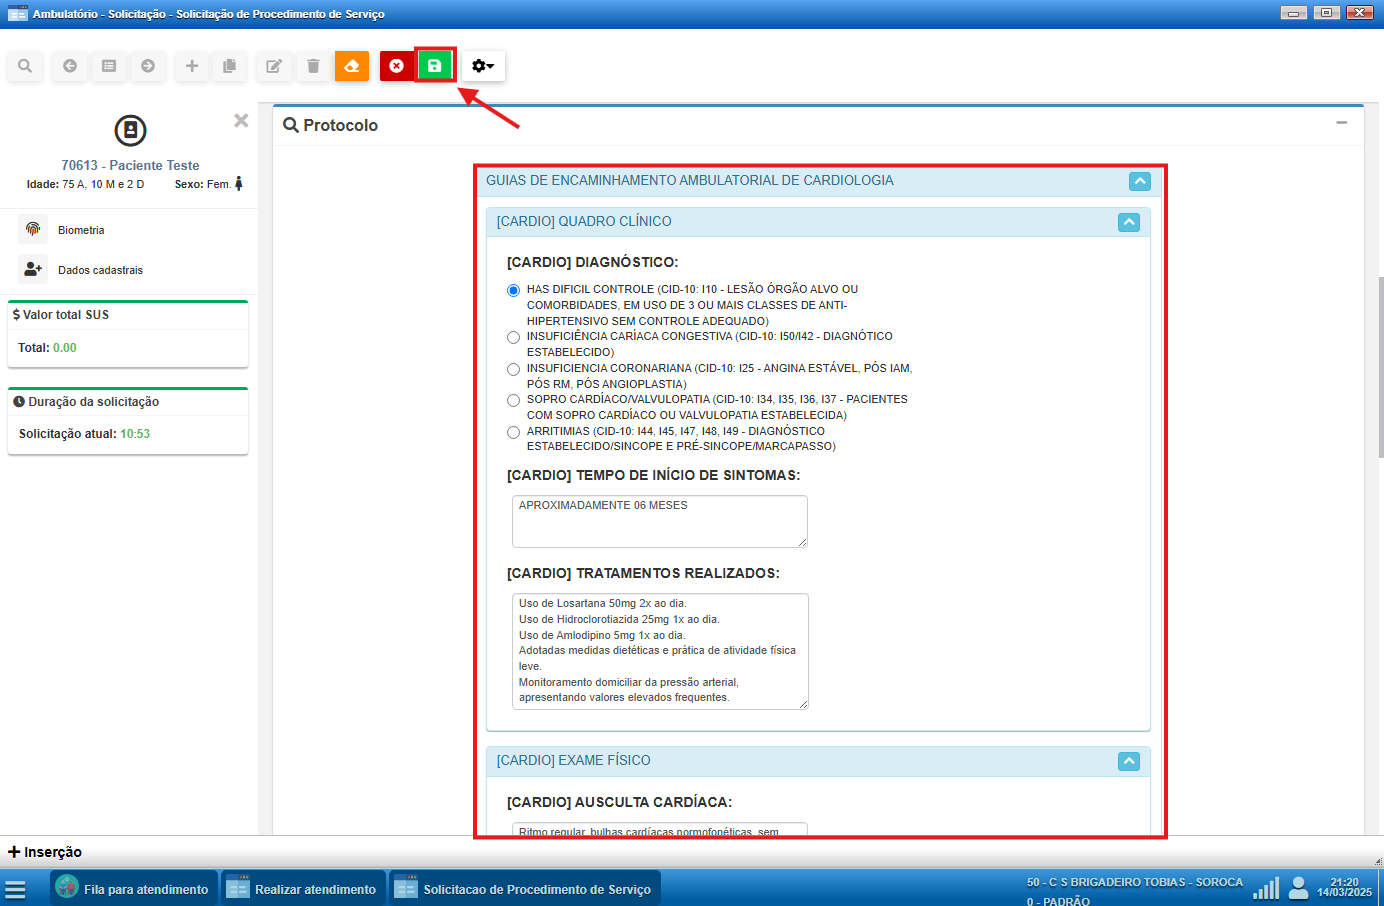This screenshot has height=906, width=1384.
Task: Click the magnifier search toolbar icon
Action: click(x=25, y=66)
